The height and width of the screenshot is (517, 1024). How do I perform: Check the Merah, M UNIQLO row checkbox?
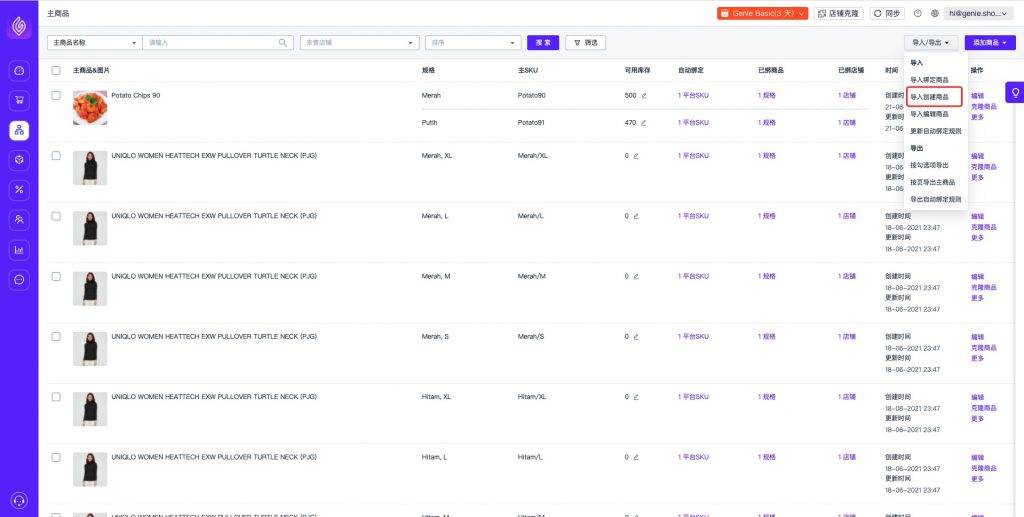[x=56, y=276]
